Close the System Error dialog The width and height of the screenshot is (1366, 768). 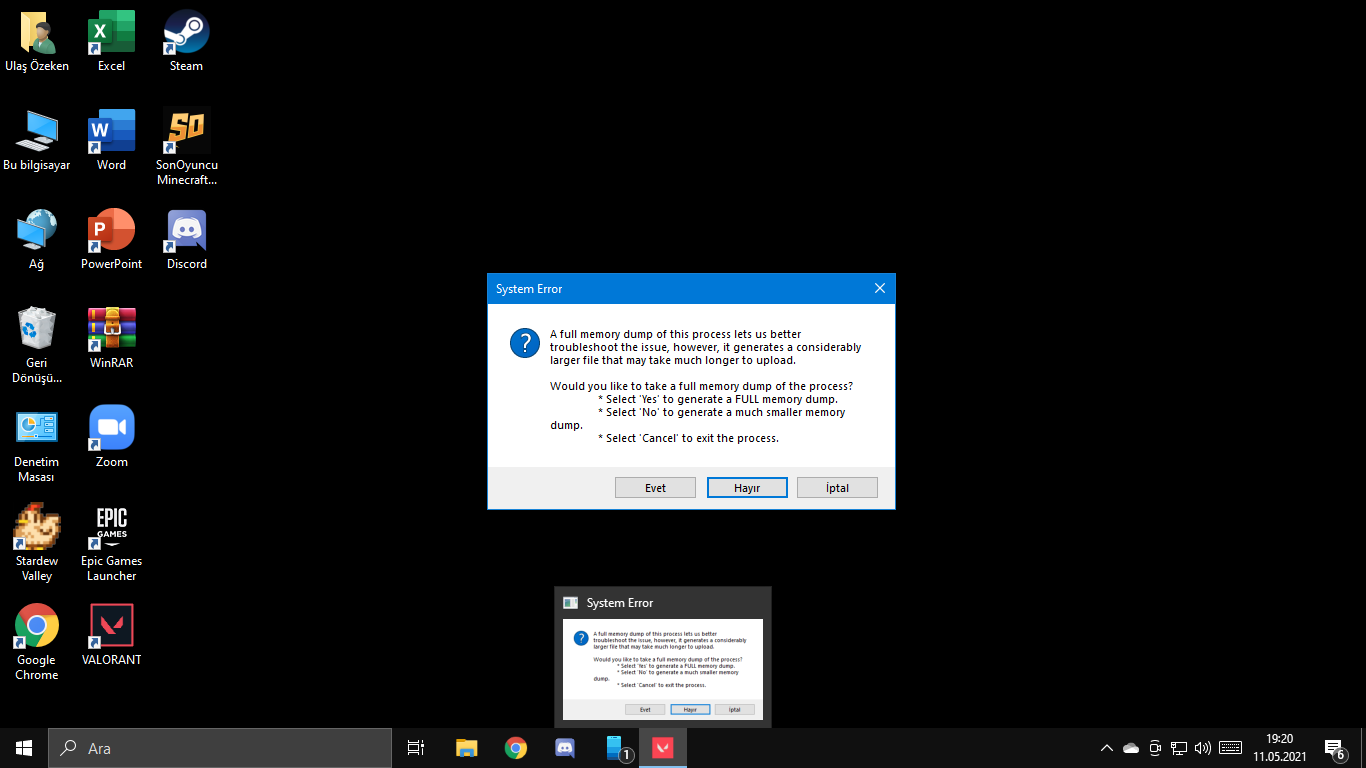point(880,288)
